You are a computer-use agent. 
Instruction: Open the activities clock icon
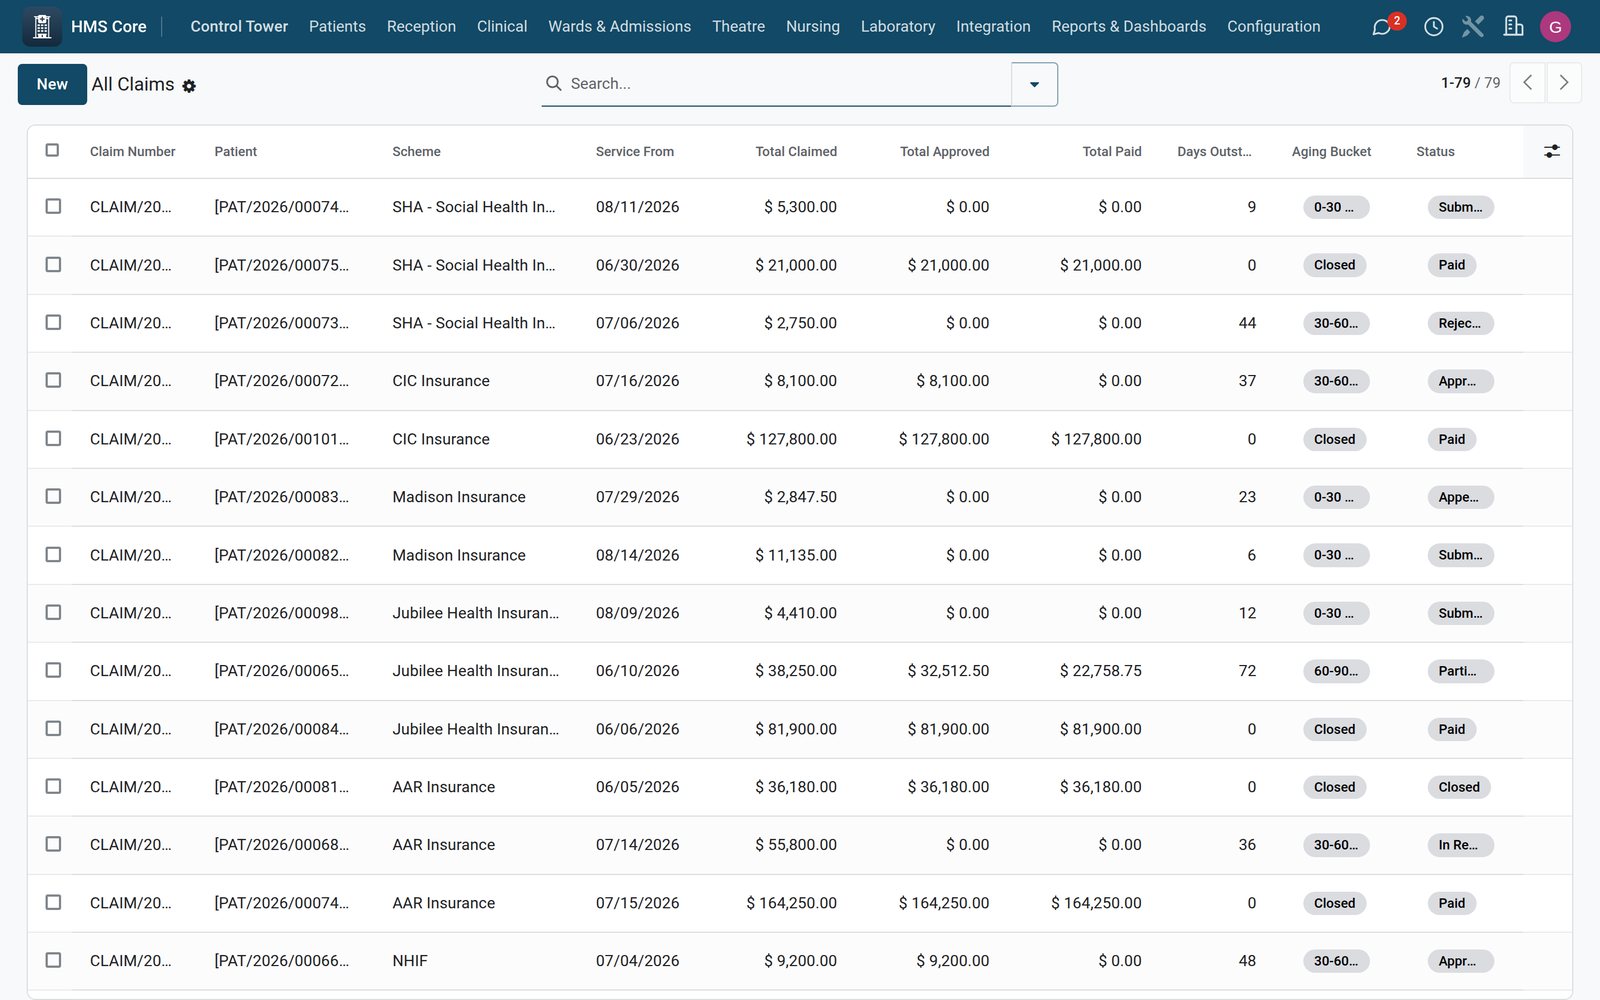[x=1433, y=27]
